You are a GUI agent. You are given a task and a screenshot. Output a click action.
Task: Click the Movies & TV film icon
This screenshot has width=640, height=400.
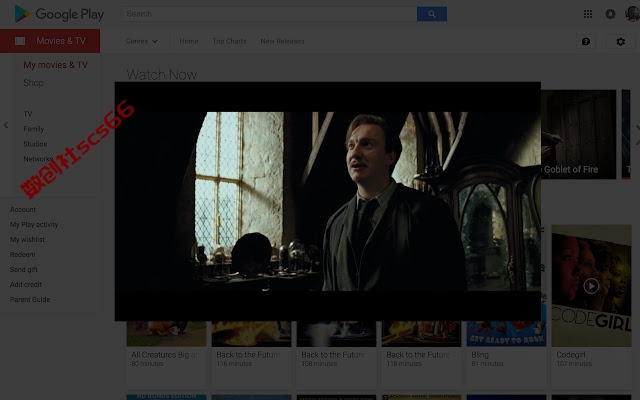(20, 41)
